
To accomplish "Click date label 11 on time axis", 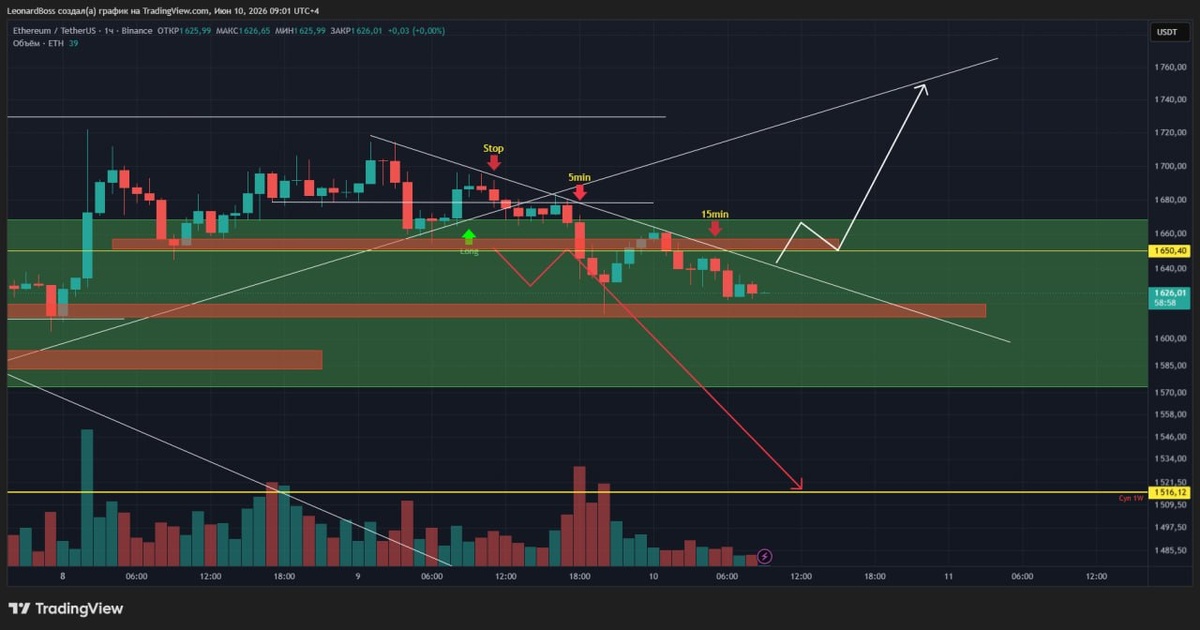I will 947,577.
